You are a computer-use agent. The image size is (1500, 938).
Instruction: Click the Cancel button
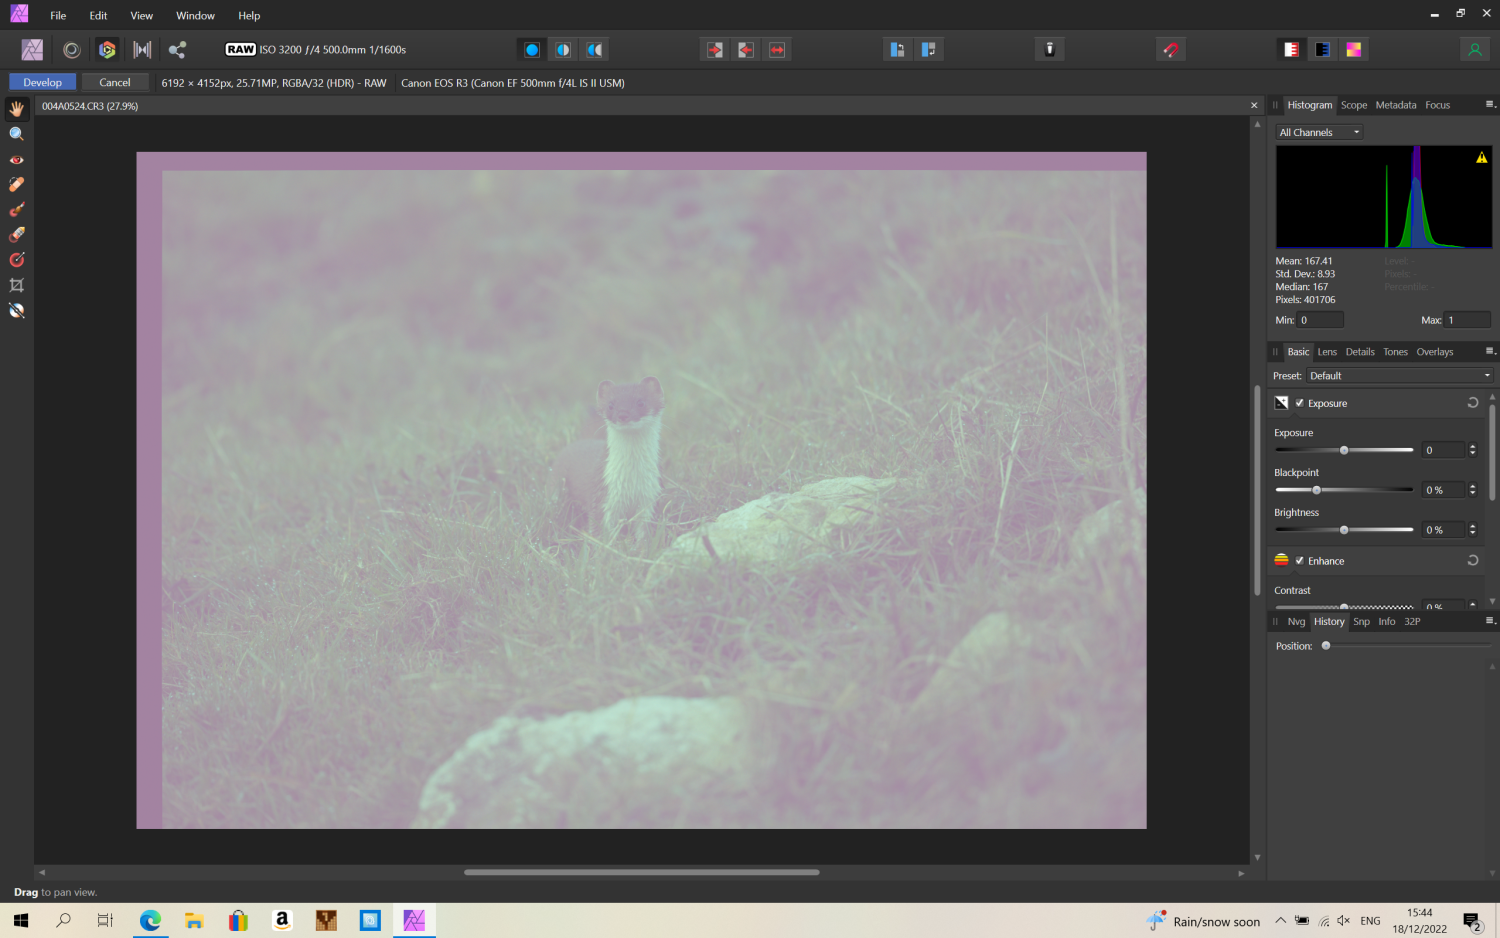pos(114,82)
